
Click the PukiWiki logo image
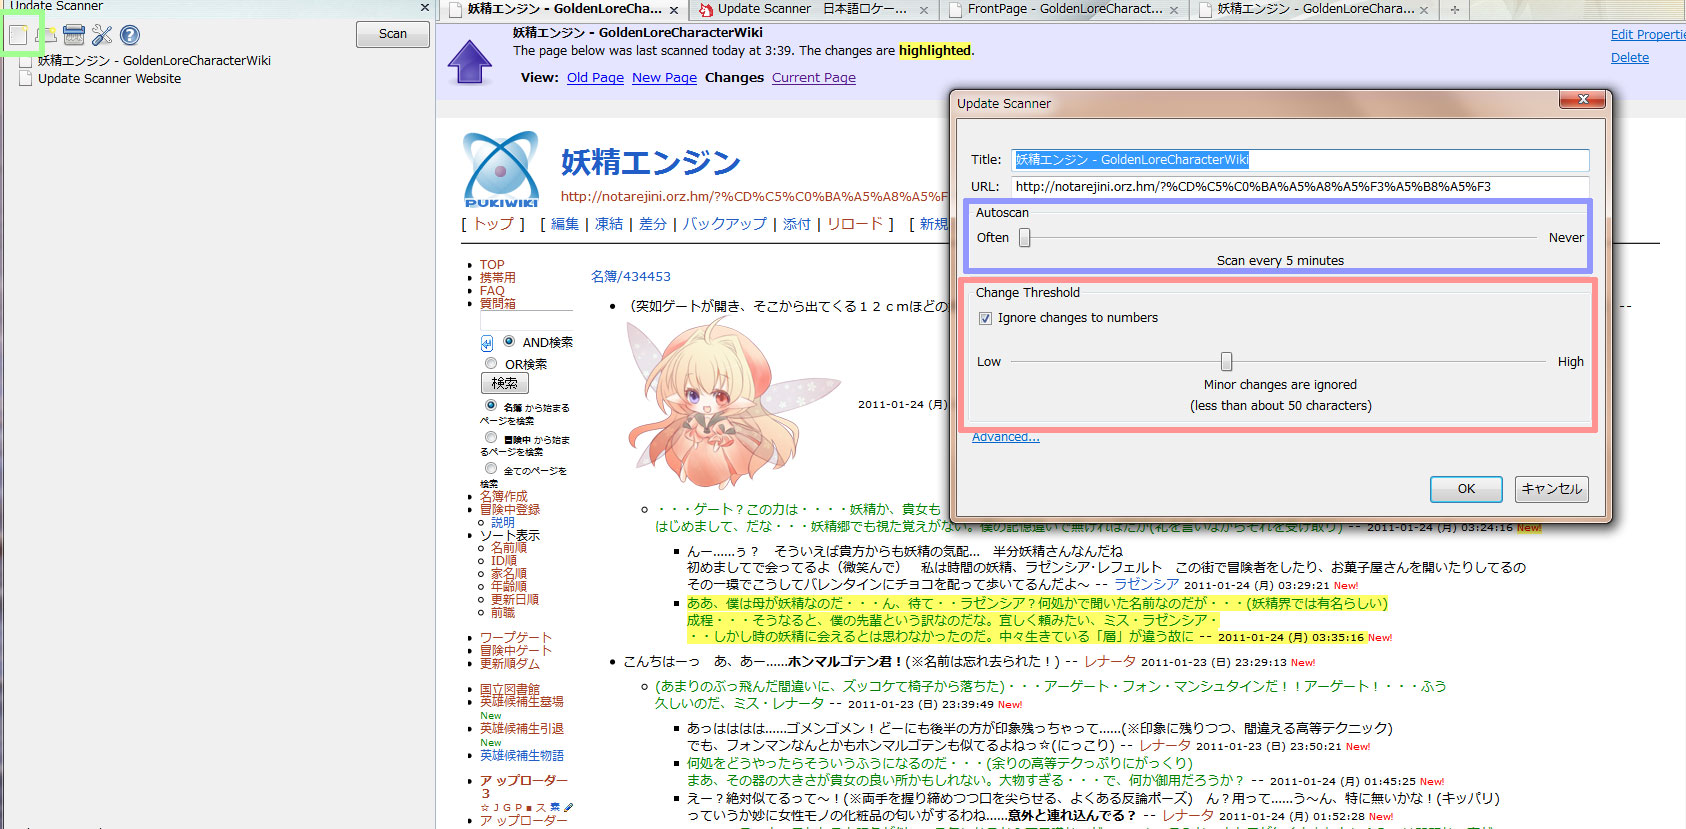[x=501, y=169]
